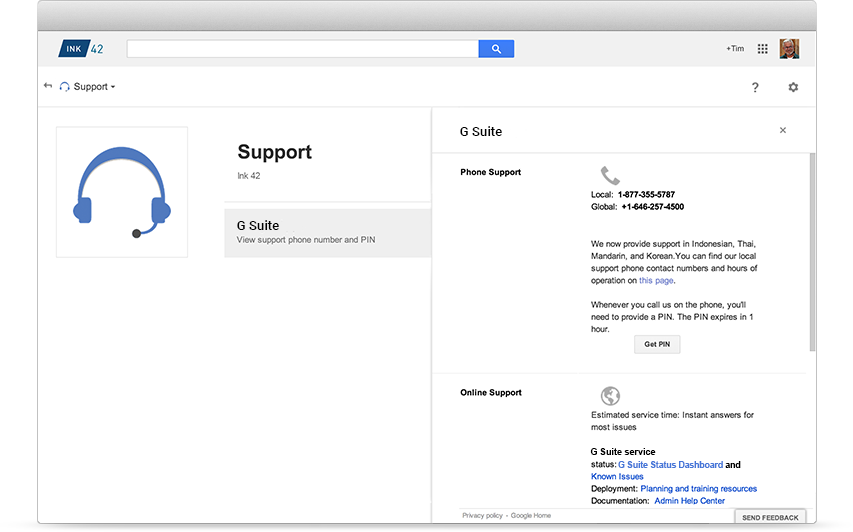
Task: Click the +Tim profile link
Action: [735, 48]
